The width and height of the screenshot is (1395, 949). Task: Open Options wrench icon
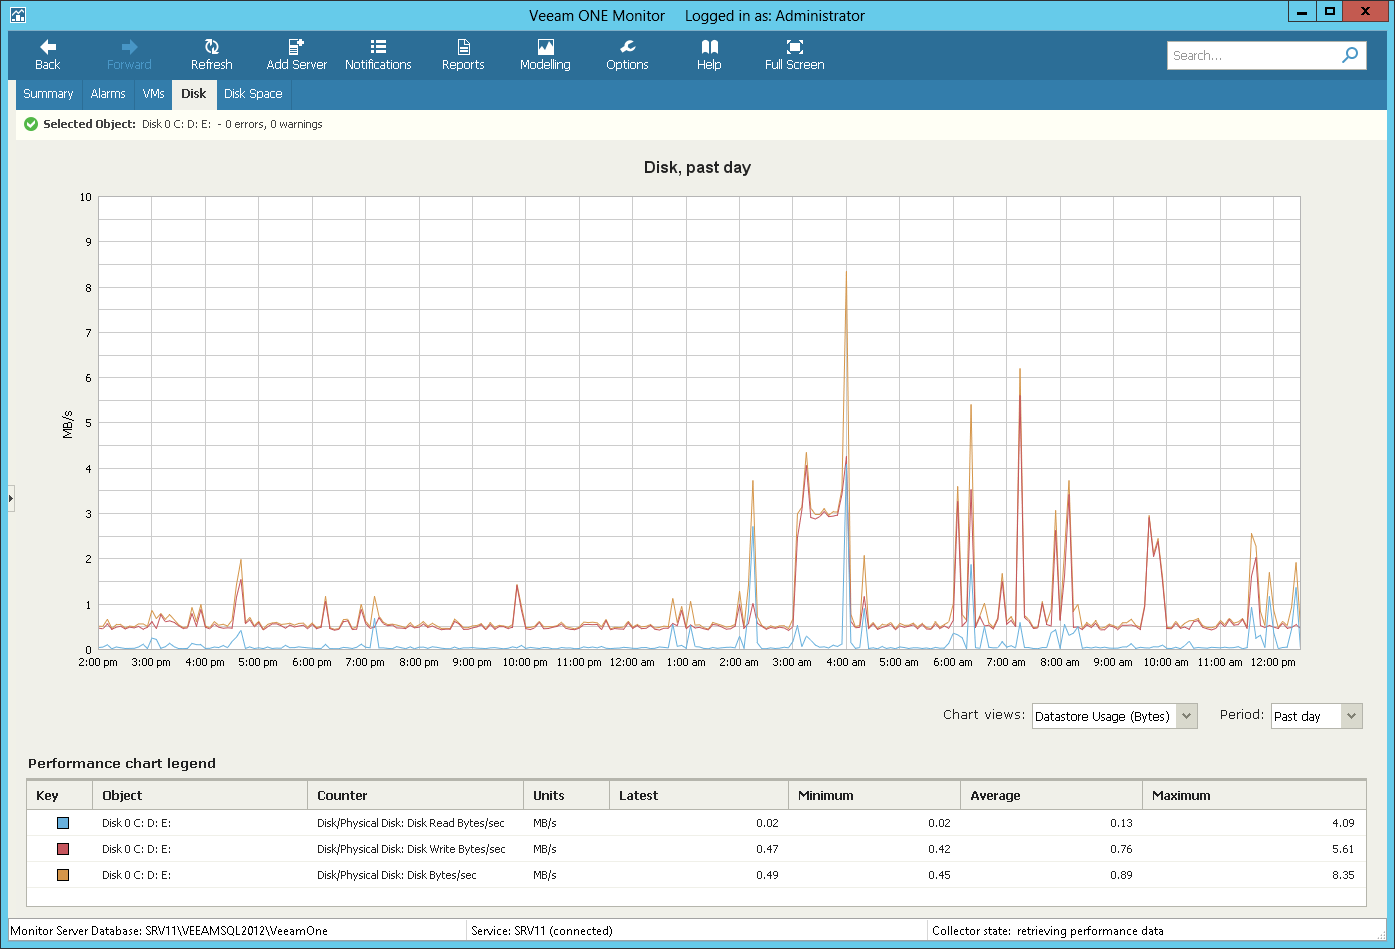(x=627, y=55)
